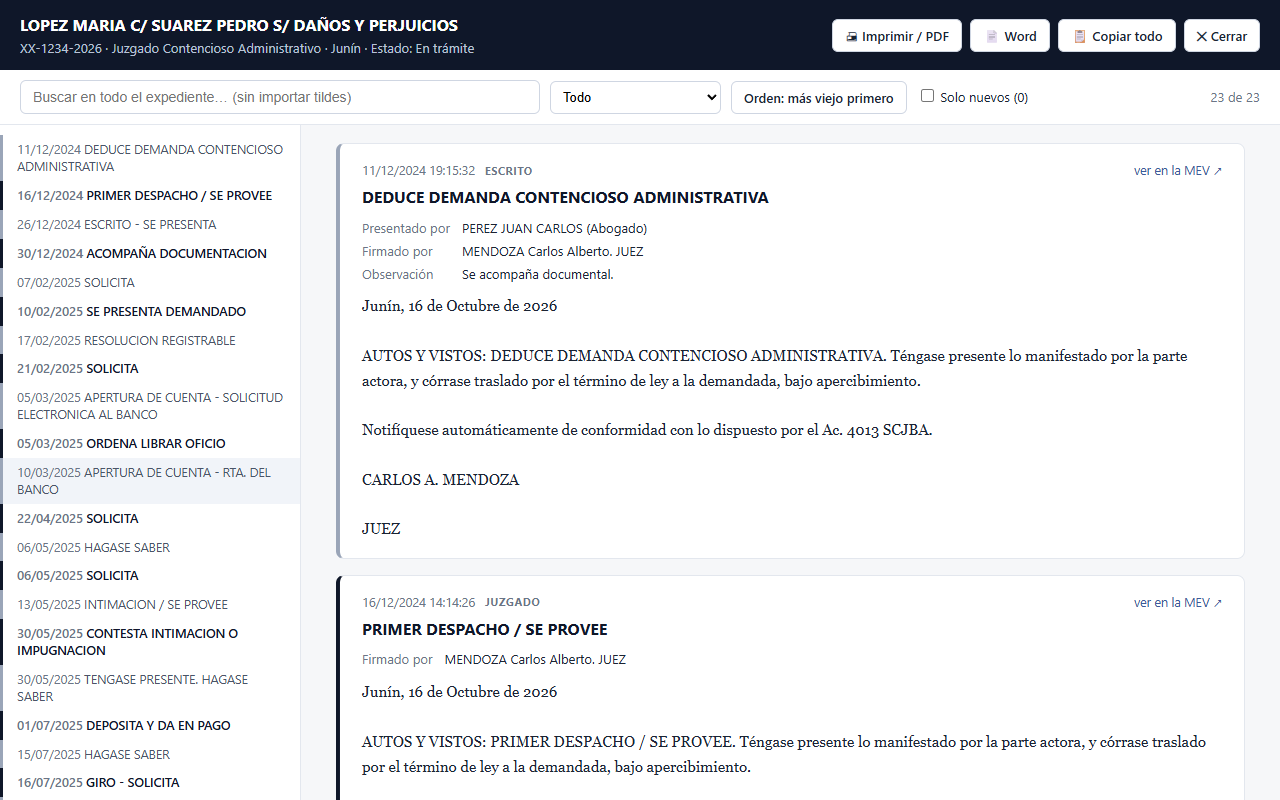Viewport: 1280px width, 800px height.
Task: Open 30/05/2025 TENGASE PRESENTE. HAGASE SABER
Action: click(x=150, y=688)
